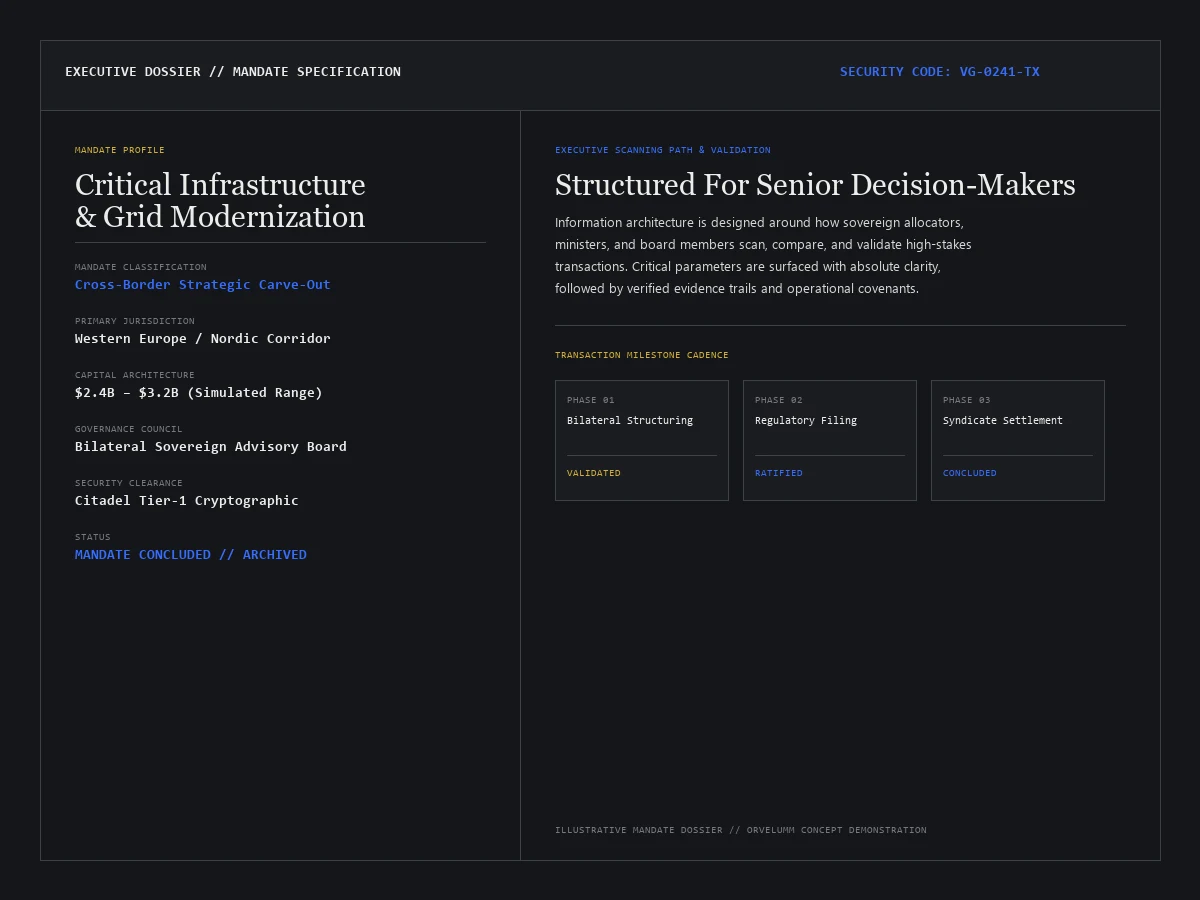Click the 'PHASE 03' label
Screen dimensions: 1200x900
point(967,400)
